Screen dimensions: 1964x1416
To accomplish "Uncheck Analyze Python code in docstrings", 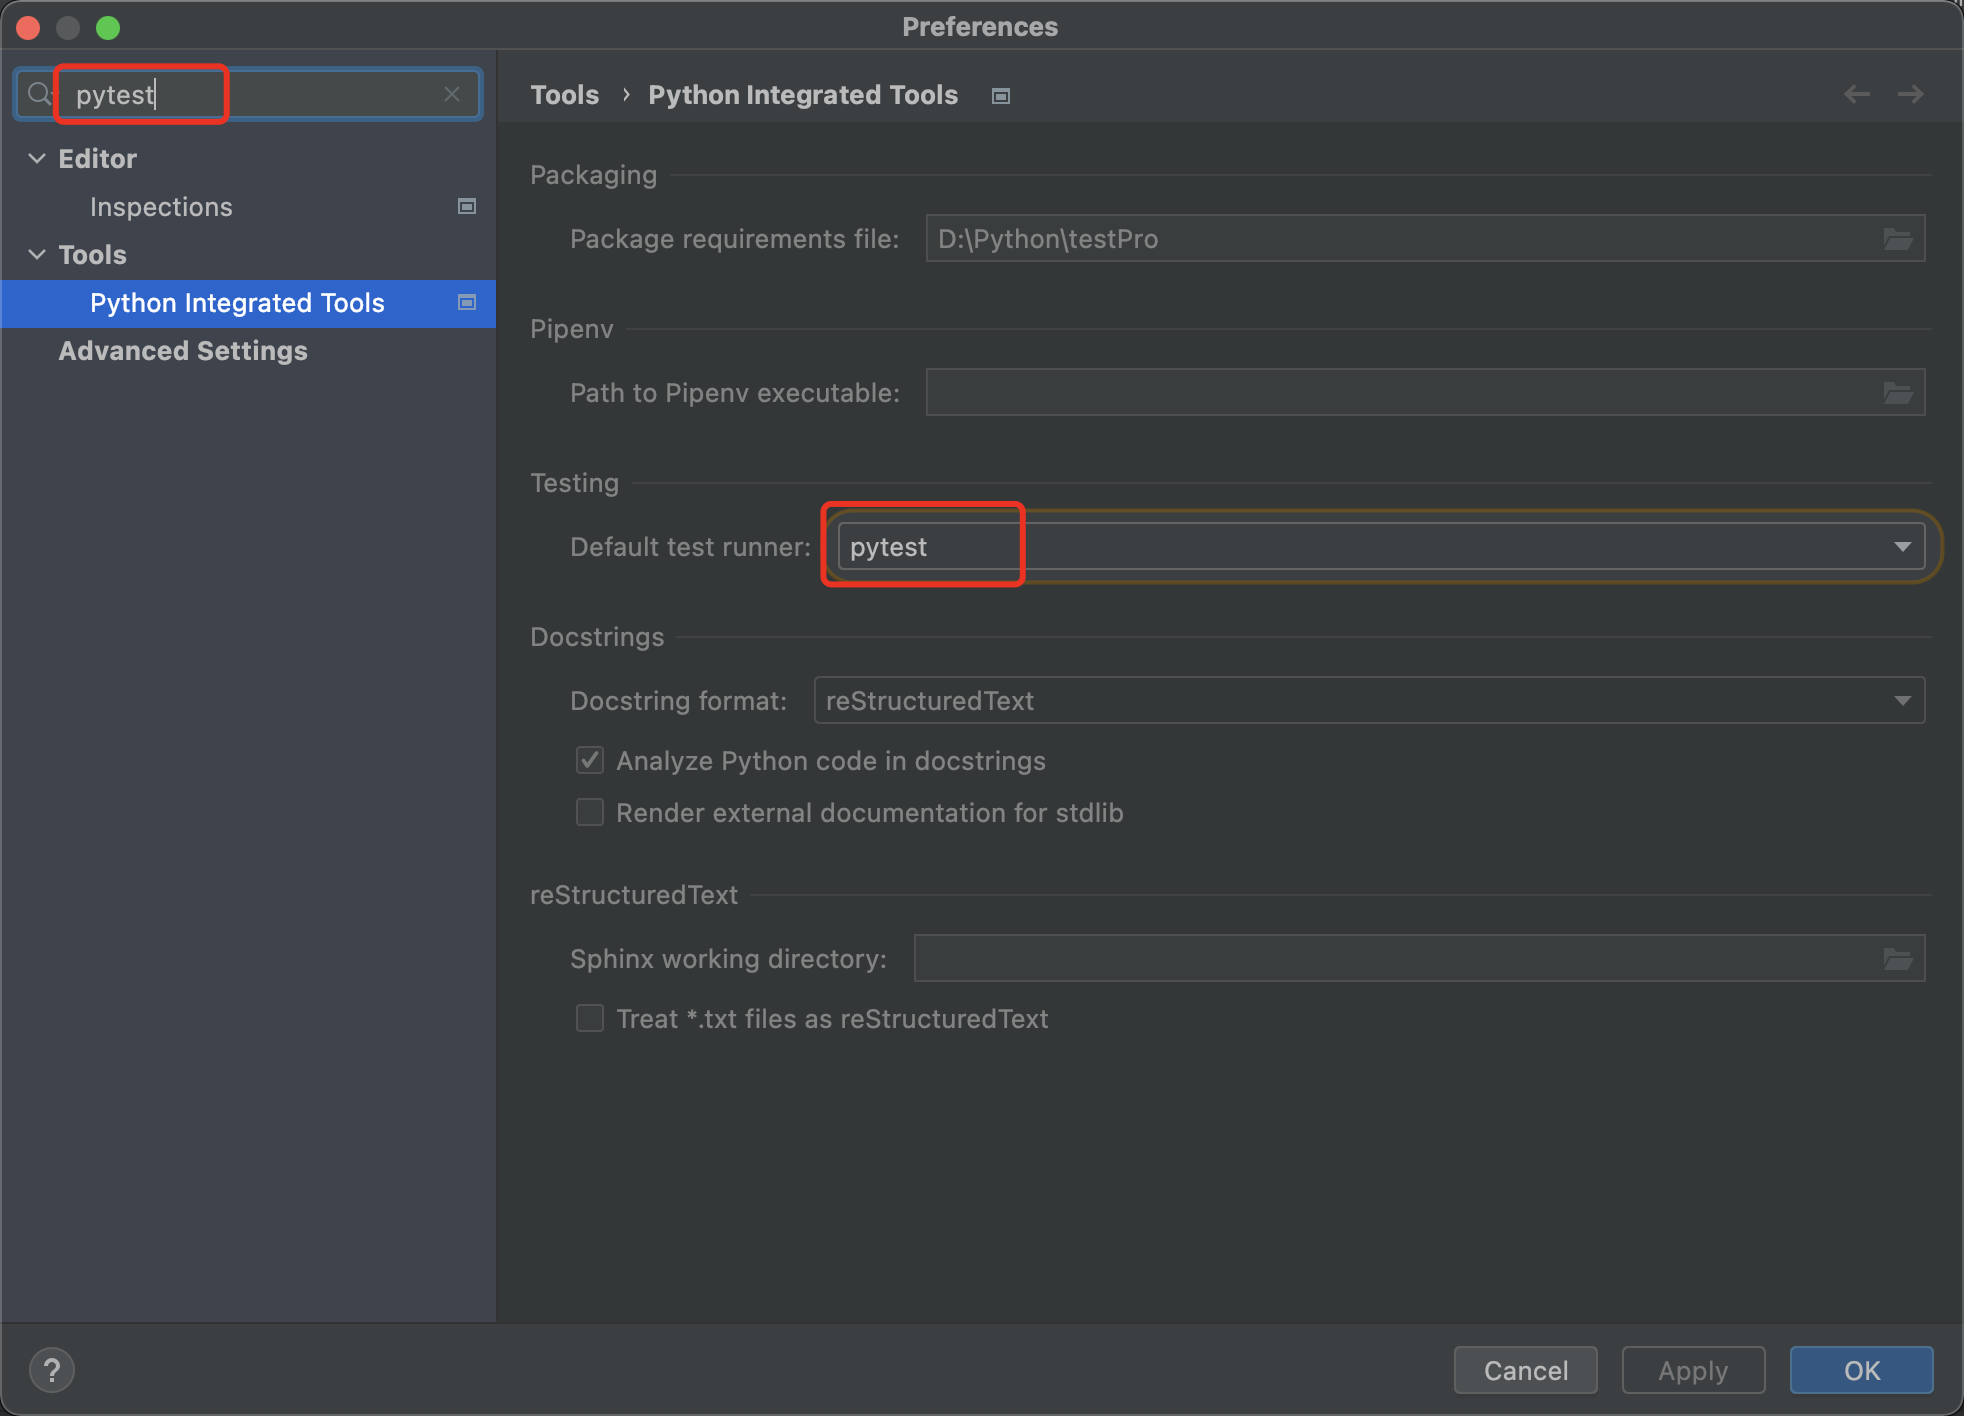I will [590, 761].
